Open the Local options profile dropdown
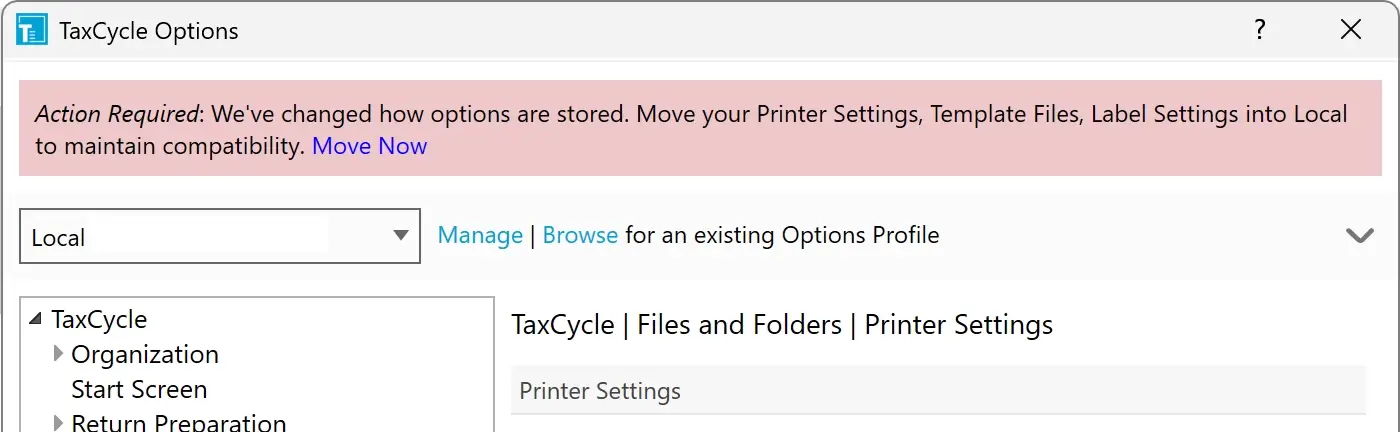This screenshot has height=432, width=1400. point(401,236)
